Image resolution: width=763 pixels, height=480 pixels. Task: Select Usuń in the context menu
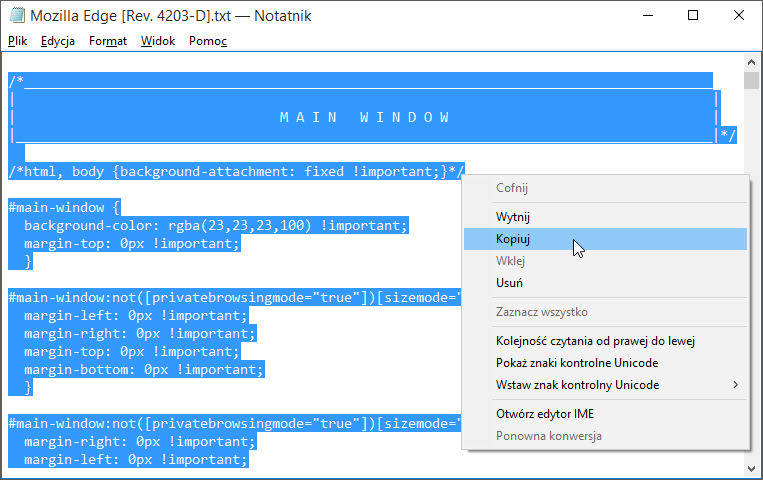pyautogui.click(x=605, y=283)
